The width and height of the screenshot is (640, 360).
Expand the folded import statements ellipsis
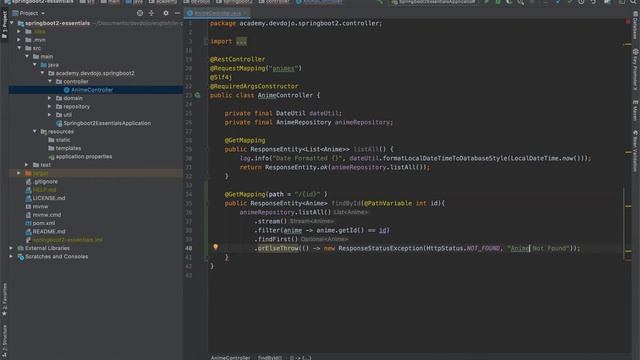pyautogui.click(x=241, y=41)
